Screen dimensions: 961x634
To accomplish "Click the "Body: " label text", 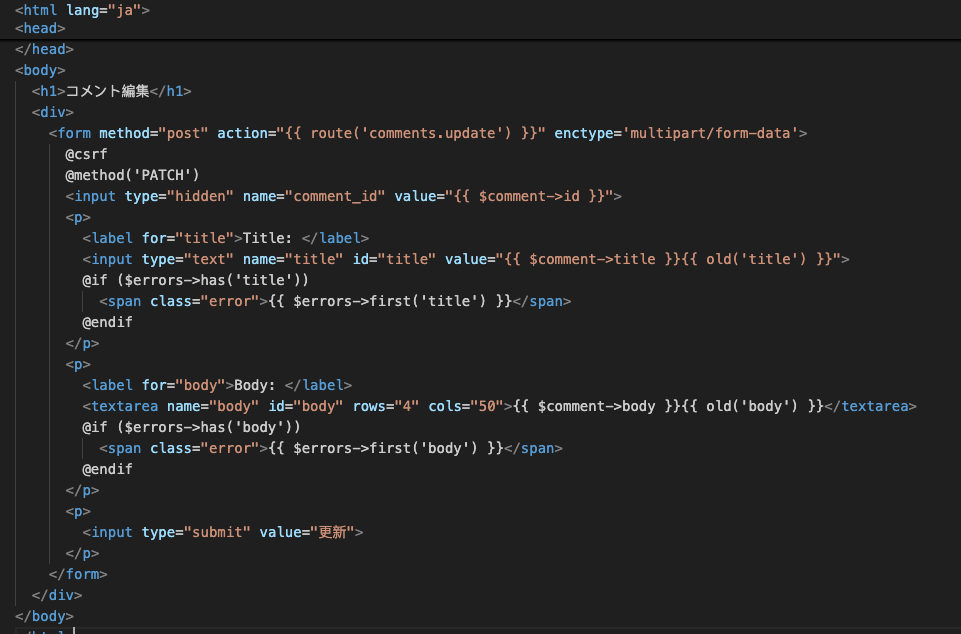I will pyautogui.click(x=258, y=385).
